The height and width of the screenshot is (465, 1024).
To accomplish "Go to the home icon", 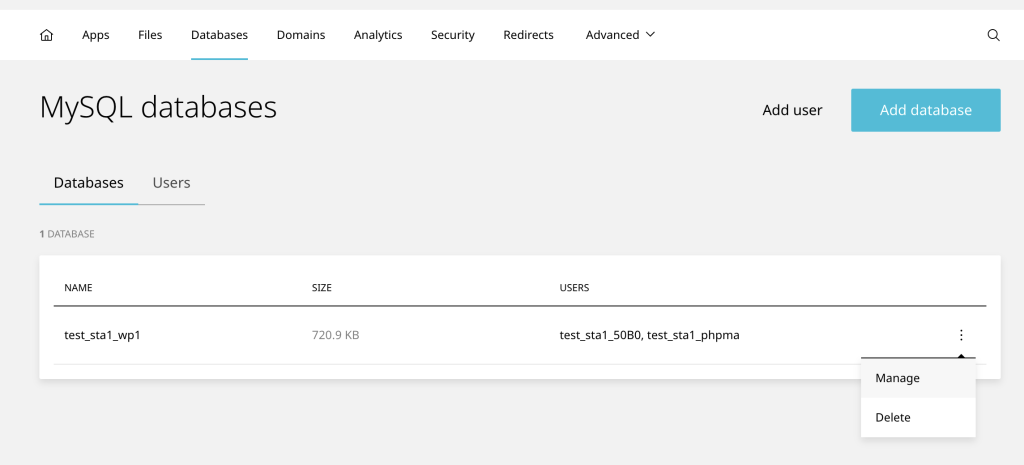I will pos(46,35).
